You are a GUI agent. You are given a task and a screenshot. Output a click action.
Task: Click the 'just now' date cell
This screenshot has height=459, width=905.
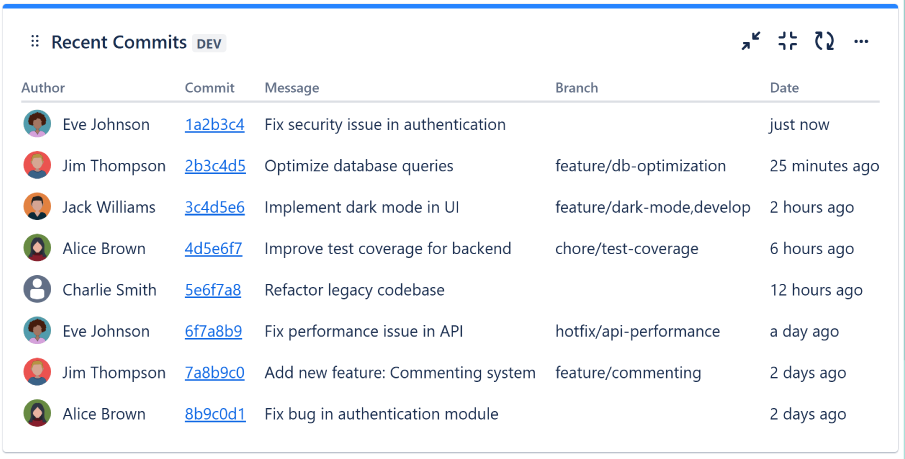[799, 125]
